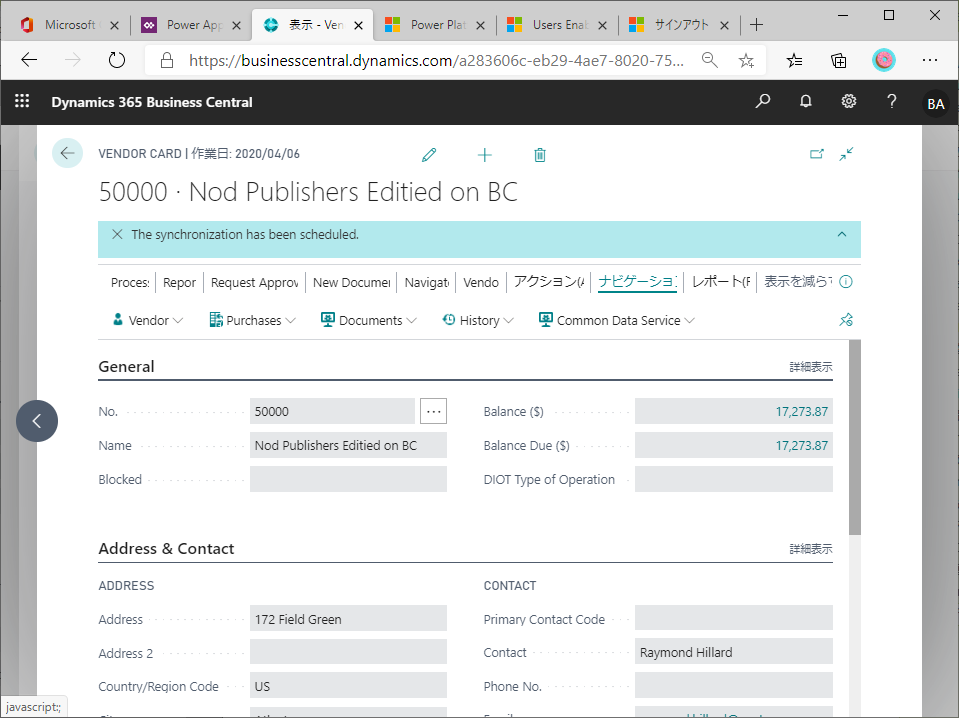Expand the Vendor dropdown menu
Screen dimensions: 959x718
[x=148, y=320]
